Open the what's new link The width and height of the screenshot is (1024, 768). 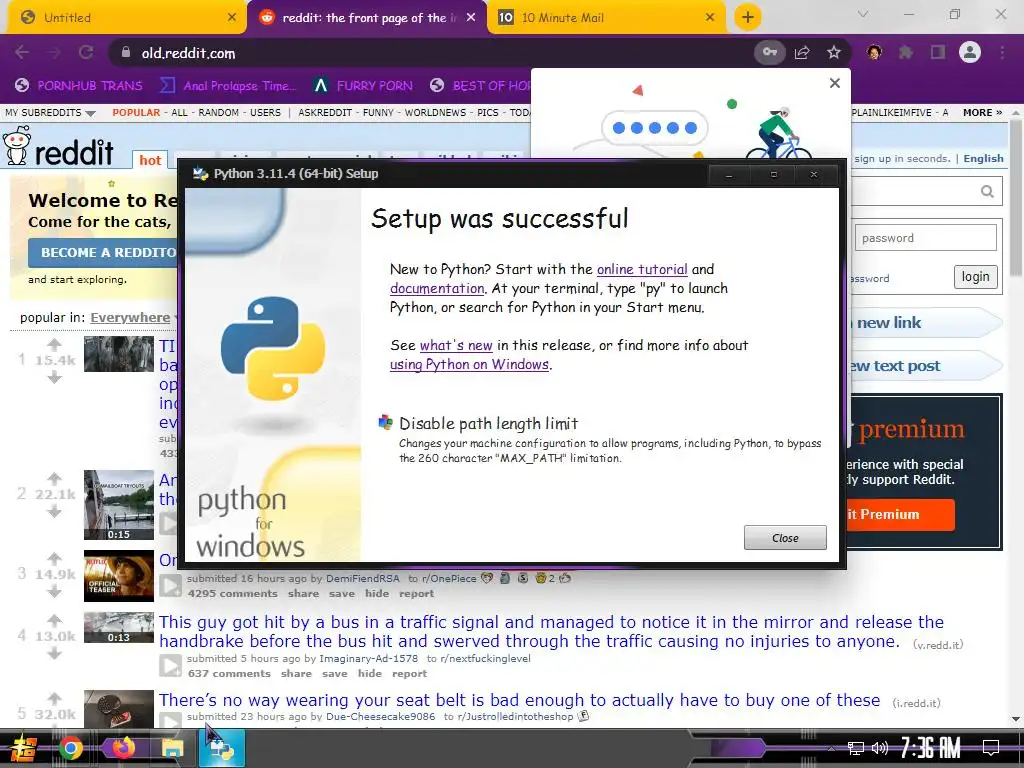click(456, 345)
